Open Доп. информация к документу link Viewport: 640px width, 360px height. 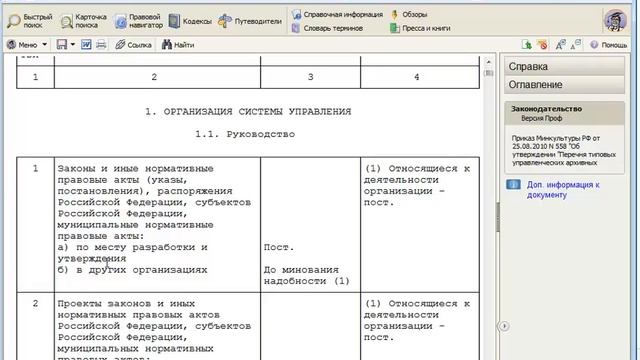[x=563, y=190]
